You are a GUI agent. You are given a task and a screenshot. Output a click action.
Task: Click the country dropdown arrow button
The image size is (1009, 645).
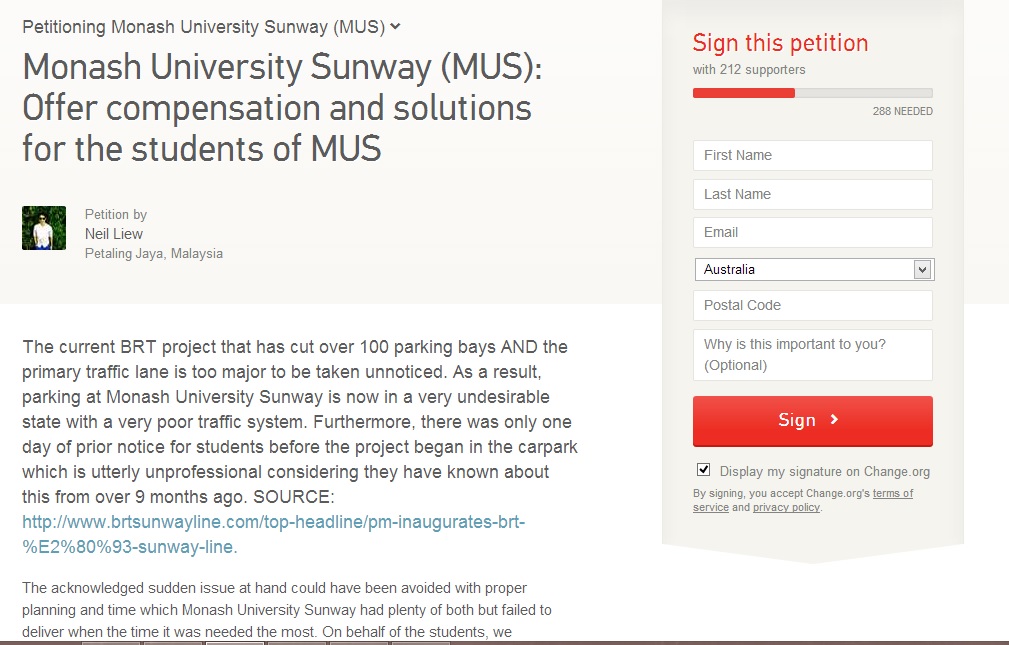coord(922,270)
